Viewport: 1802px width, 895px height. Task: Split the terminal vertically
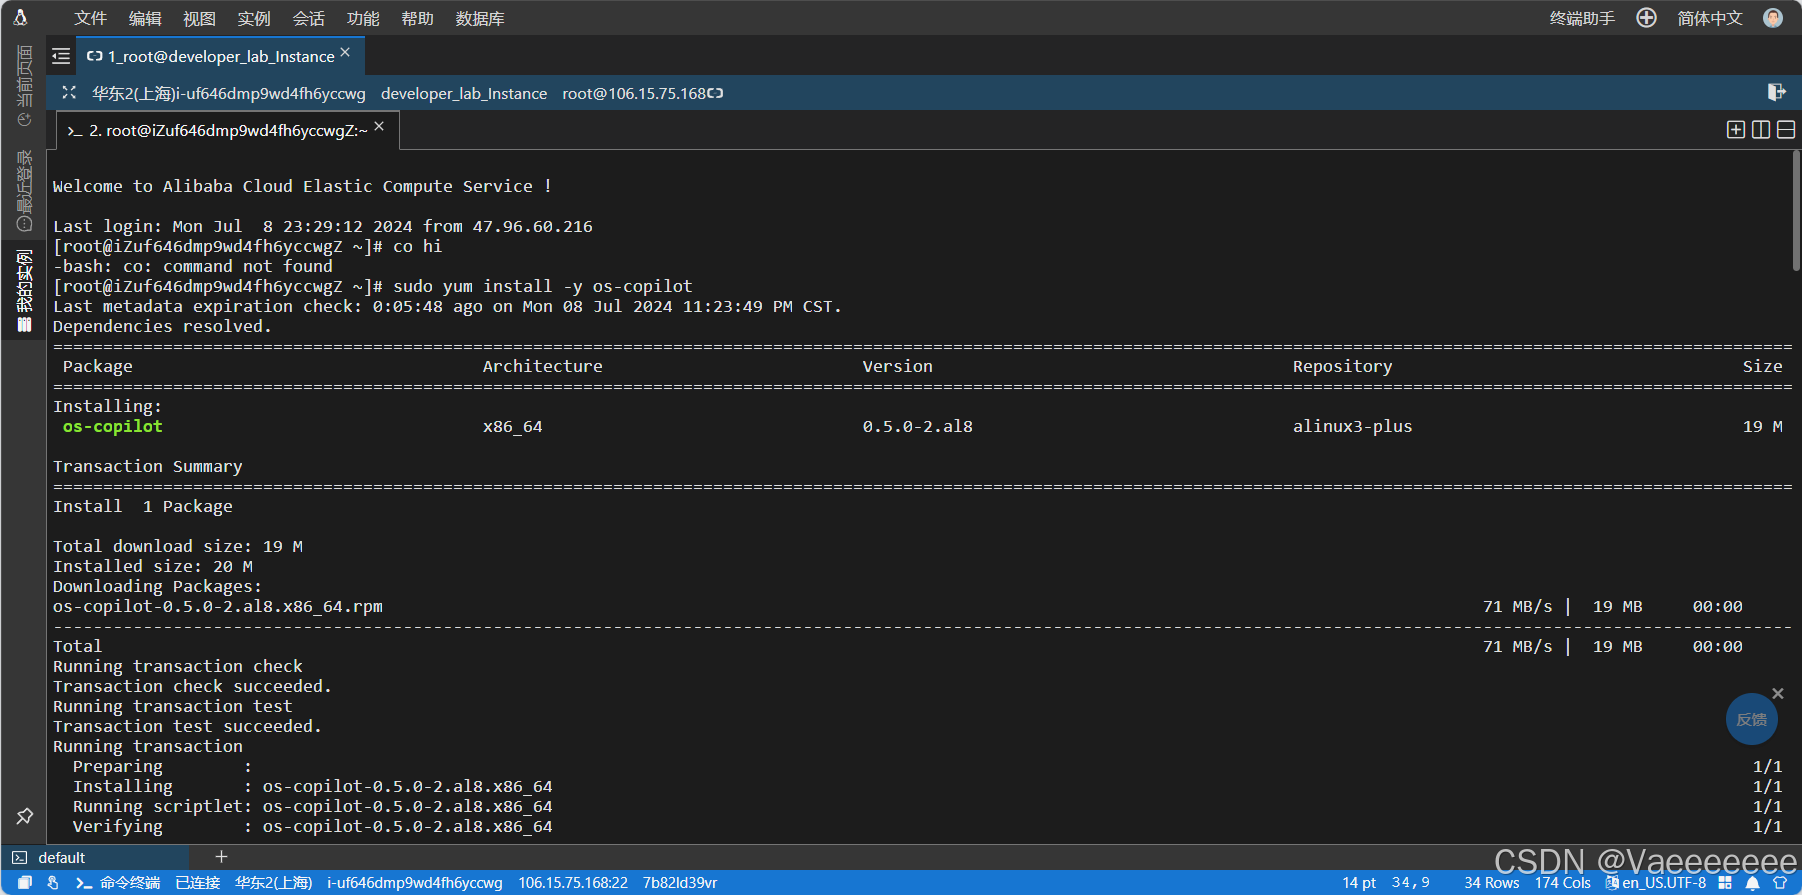(1761, 130)
